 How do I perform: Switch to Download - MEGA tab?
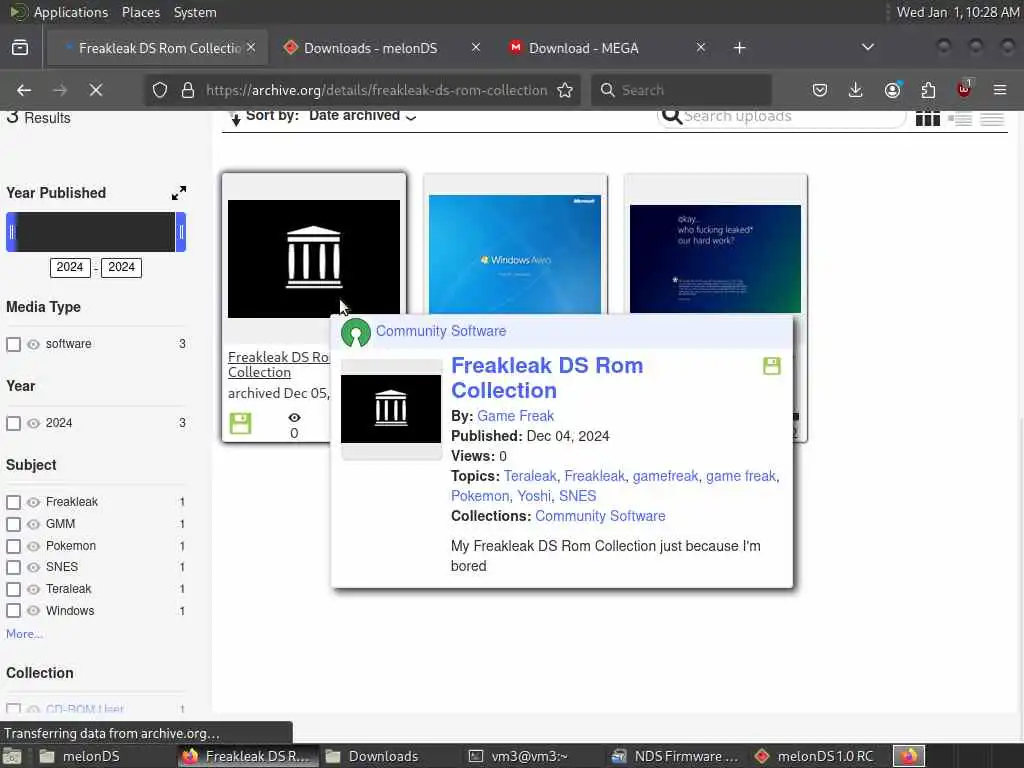[606, 48]
